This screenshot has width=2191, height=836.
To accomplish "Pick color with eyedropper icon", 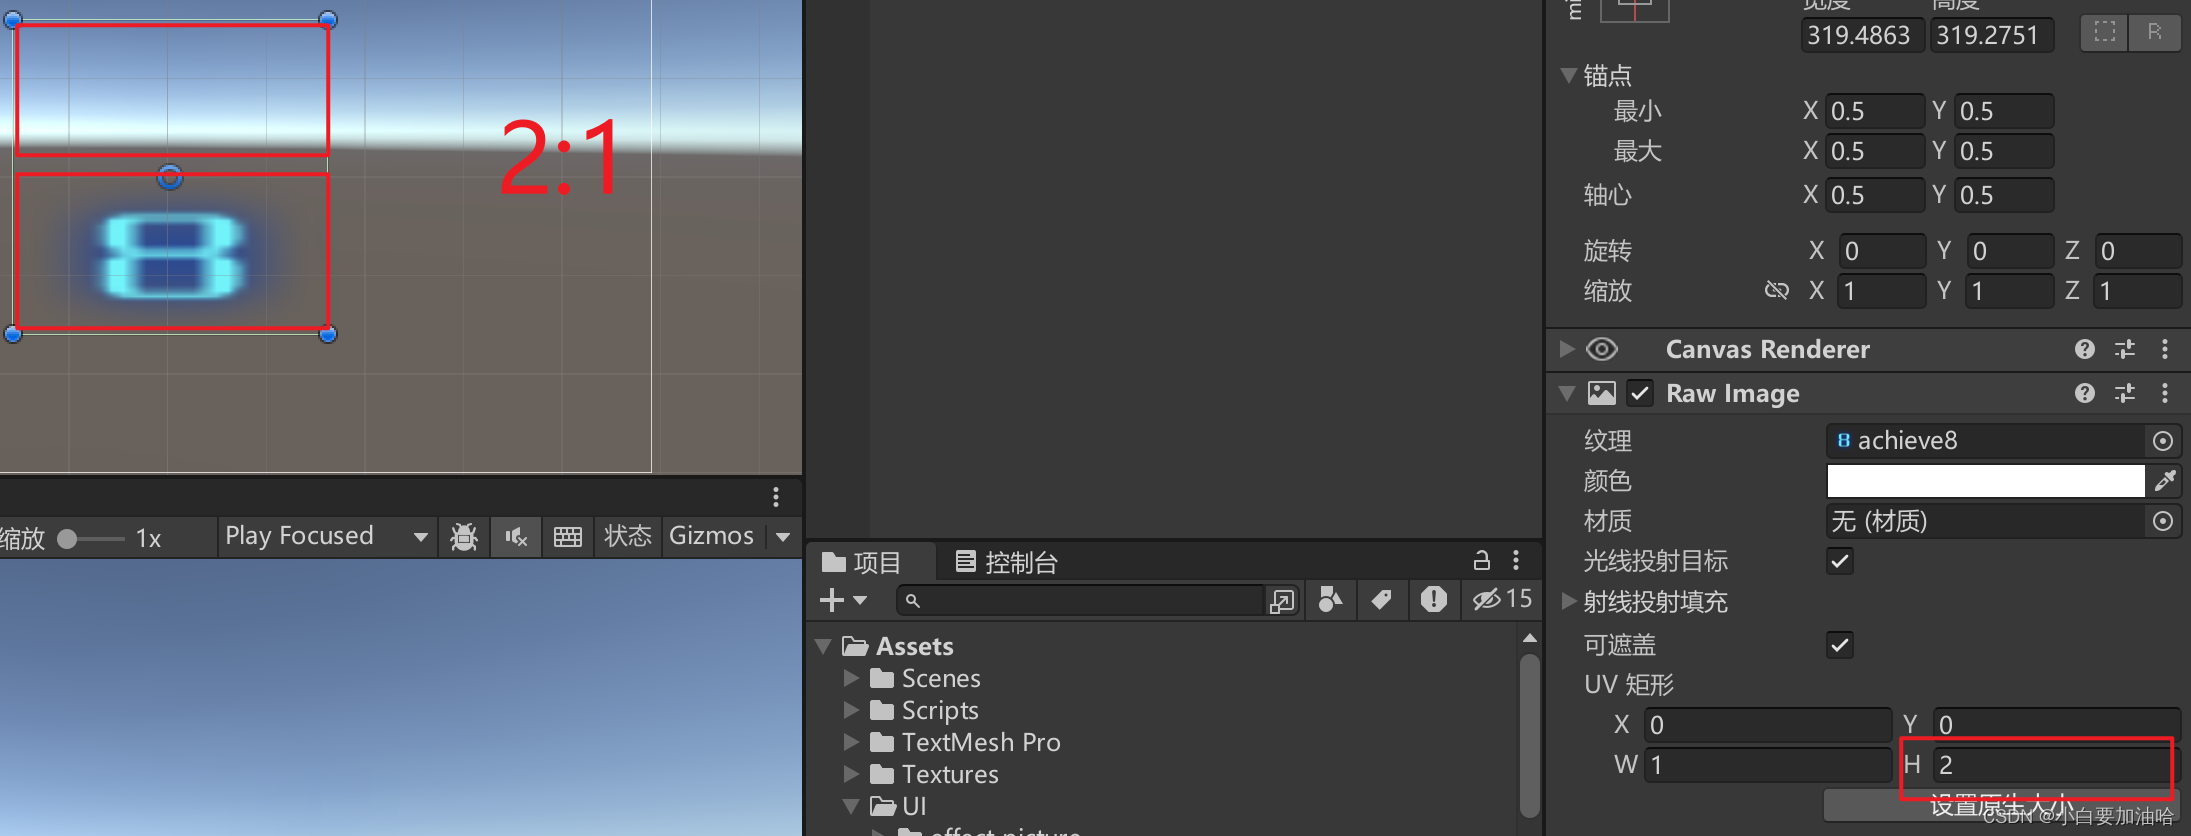I will point(2165,481).
